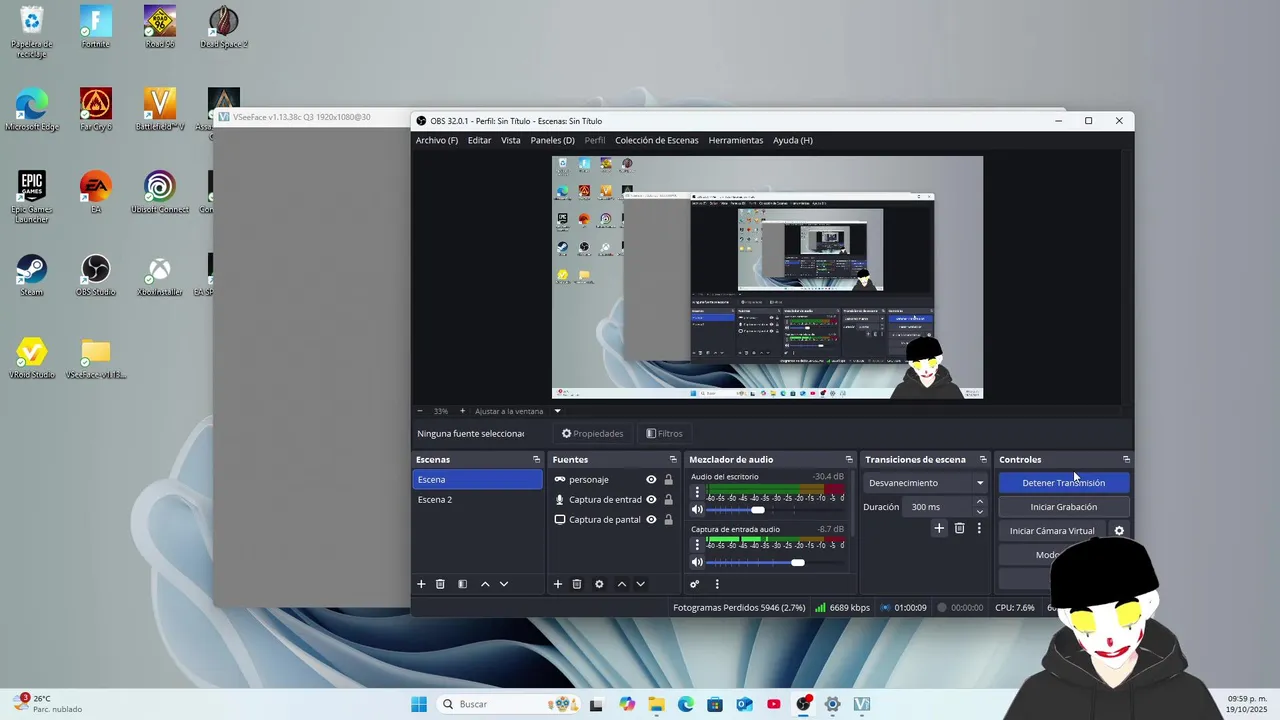The image size is (1280, 720).
Task: Hide the personaje source with its eye icon
Action: click(x=651, y=480)
